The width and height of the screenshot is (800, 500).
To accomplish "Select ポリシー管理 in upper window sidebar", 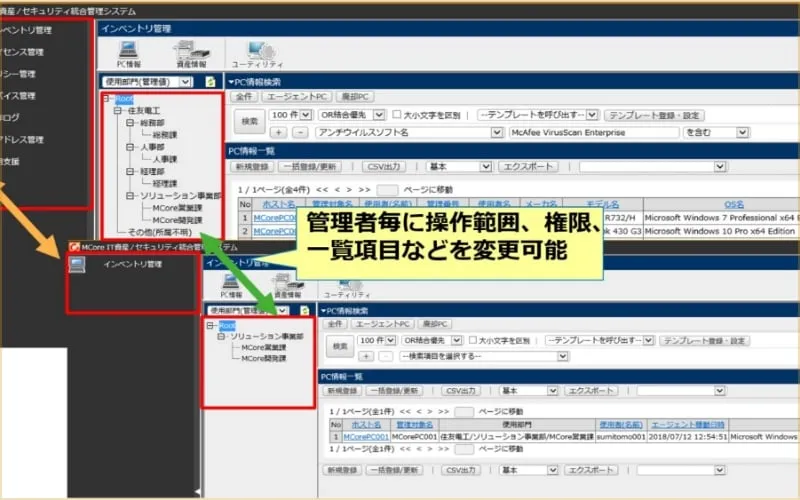I will 18,74.
